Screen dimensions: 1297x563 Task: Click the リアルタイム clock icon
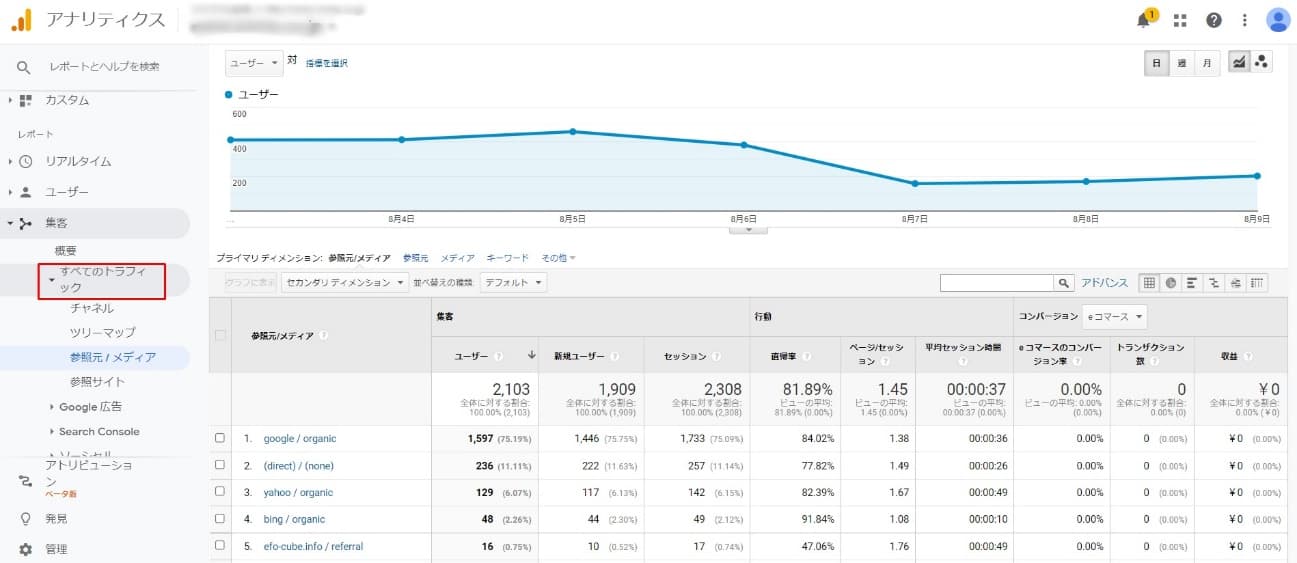26,161
